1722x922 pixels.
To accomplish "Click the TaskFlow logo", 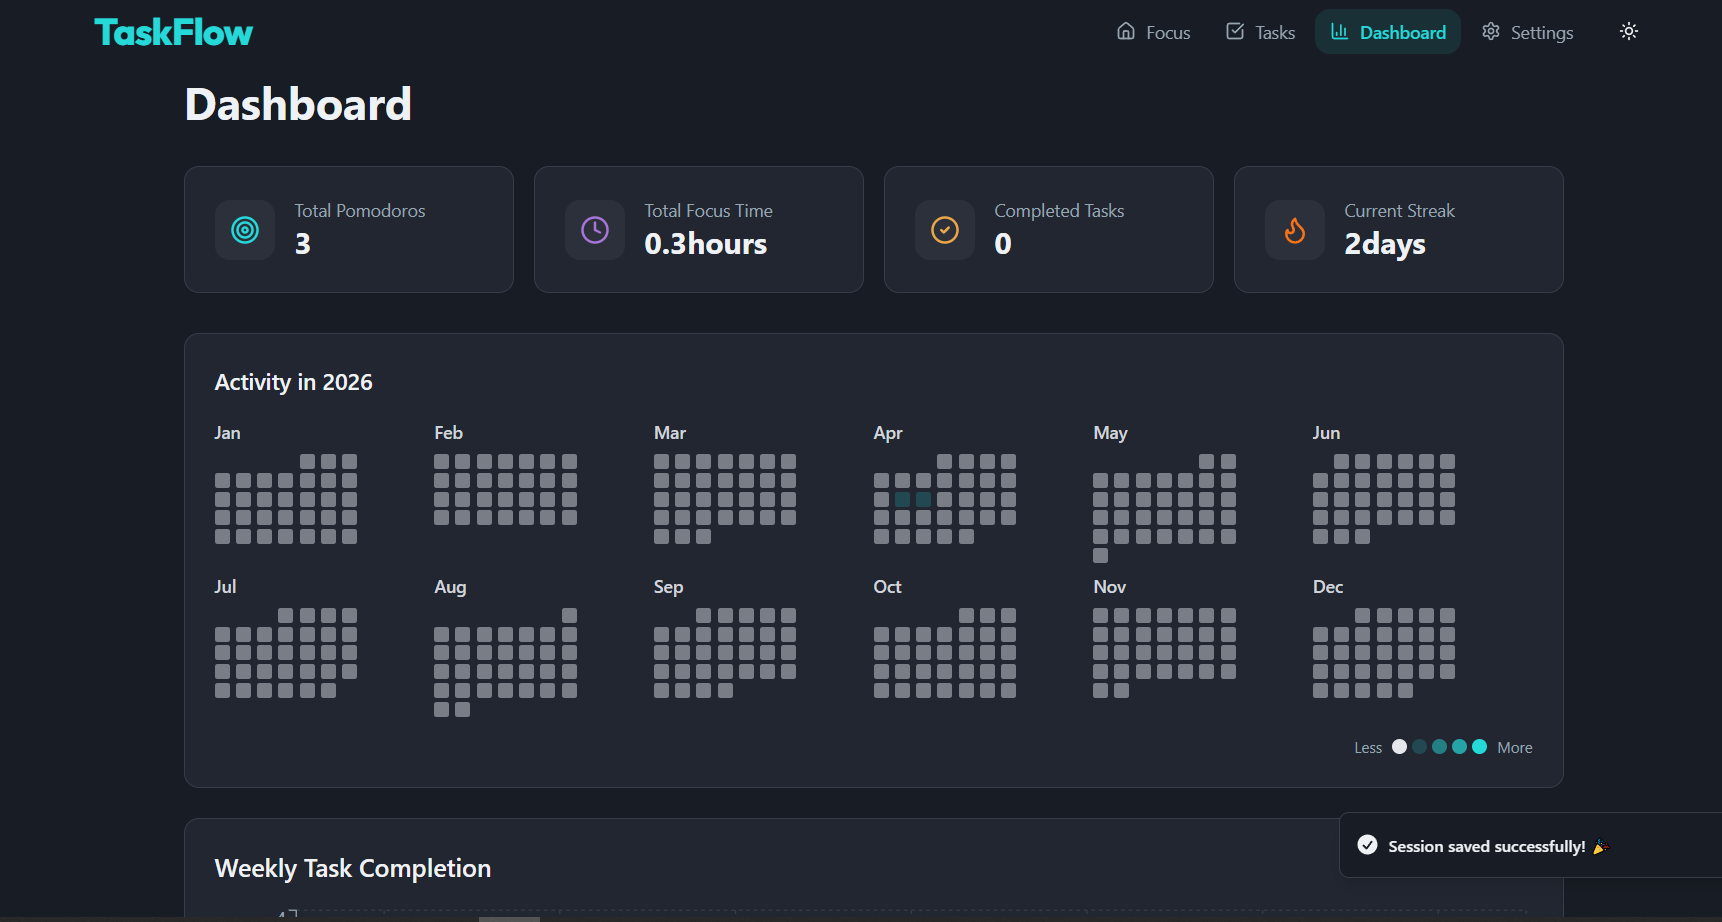I will [173, 32].
